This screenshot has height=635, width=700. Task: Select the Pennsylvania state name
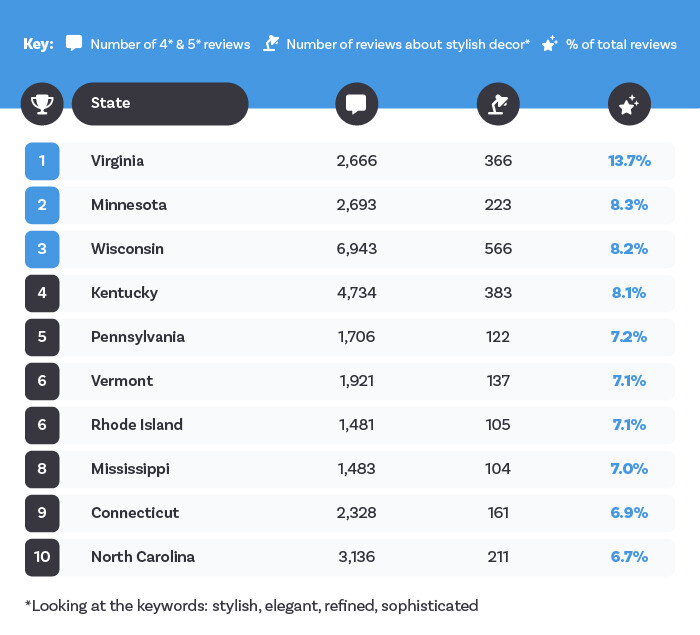tap(138, 337)
